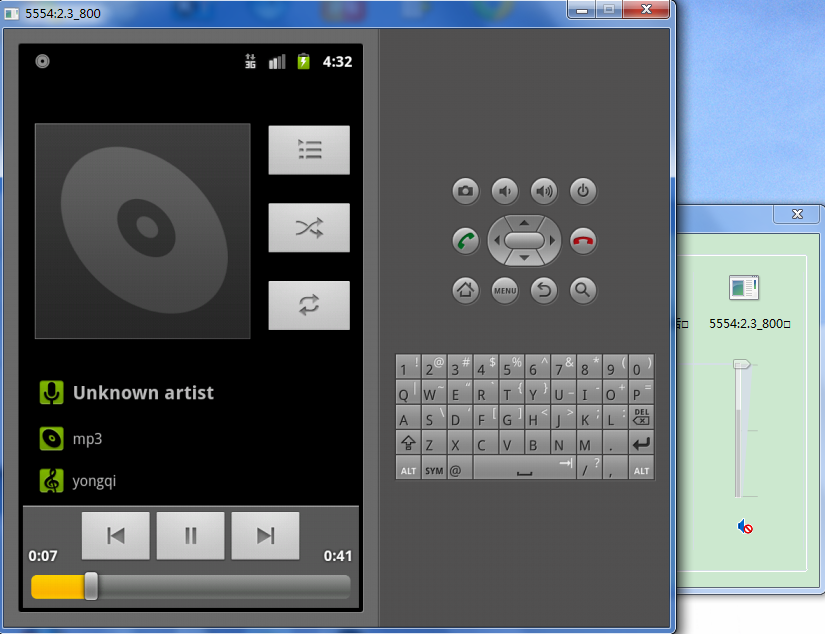
Task: Click the album art disc image
Action: (143, 231)
